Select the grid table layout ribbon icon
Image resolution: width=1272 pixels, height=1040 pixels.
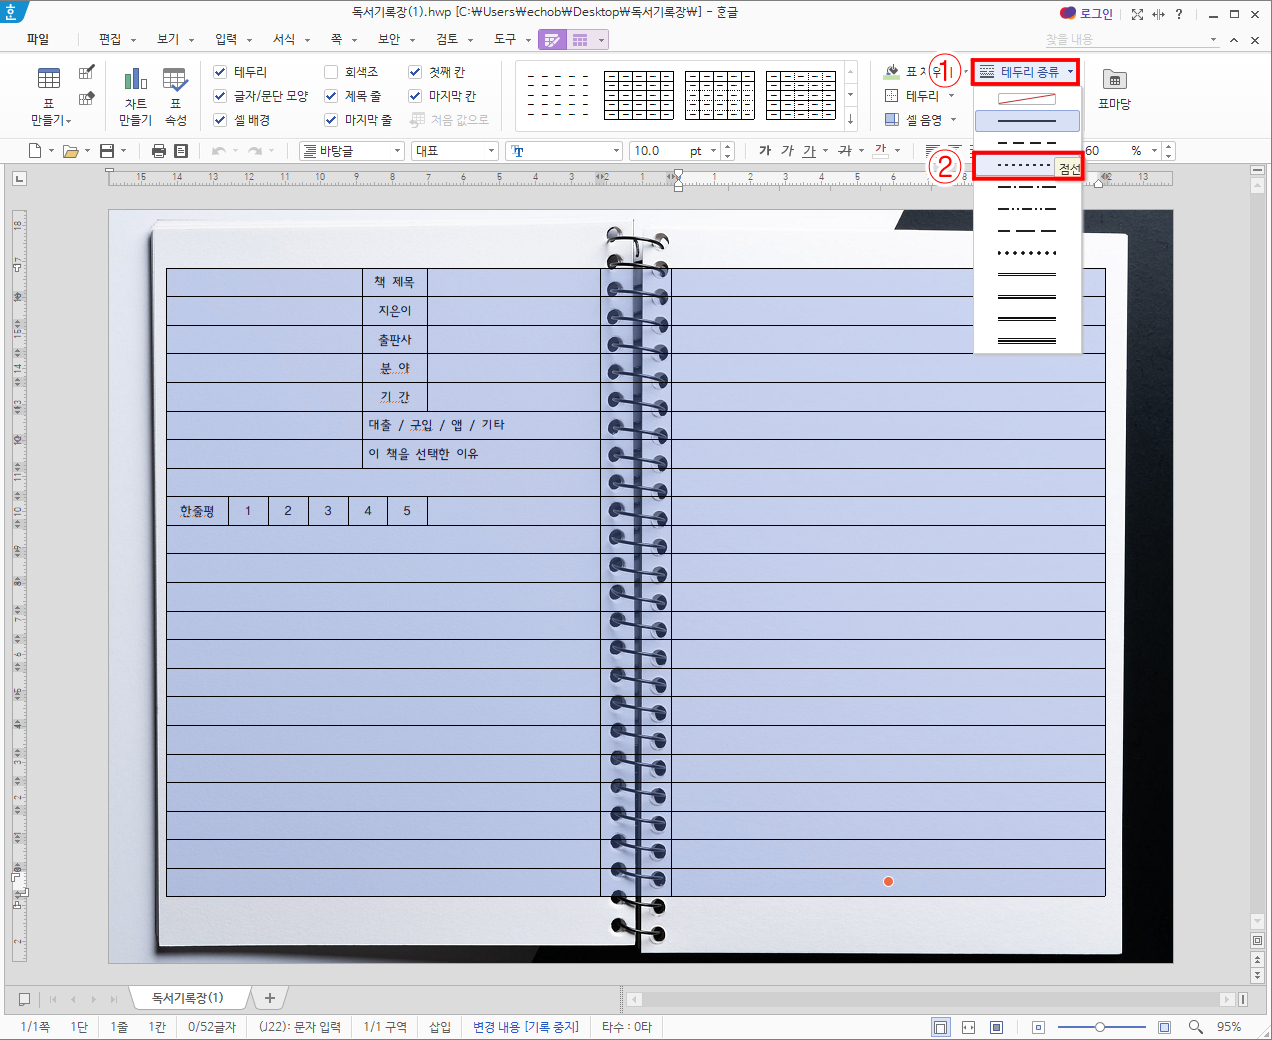[x=580, y=40]
